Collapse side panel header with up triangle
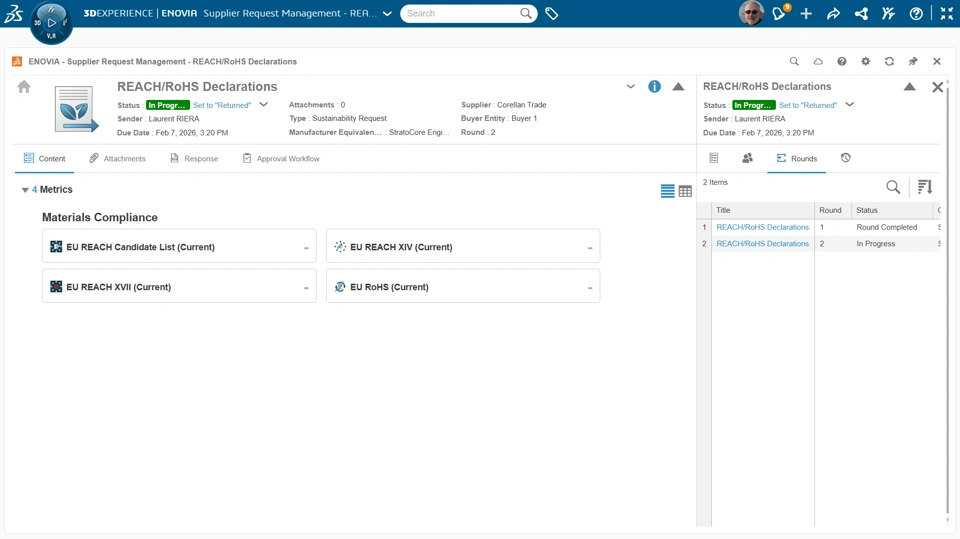 coord(910,86)
